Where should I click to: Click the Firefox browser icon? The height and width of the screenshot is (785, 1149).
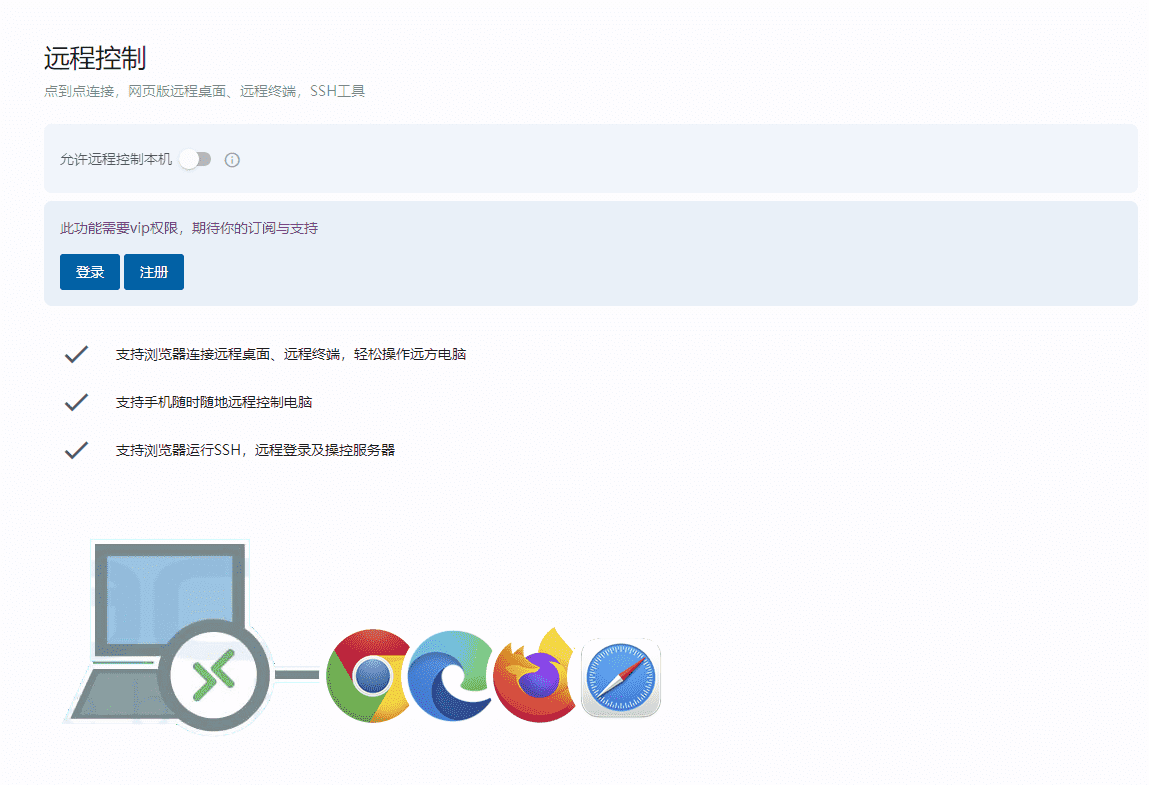coord(535,675)
